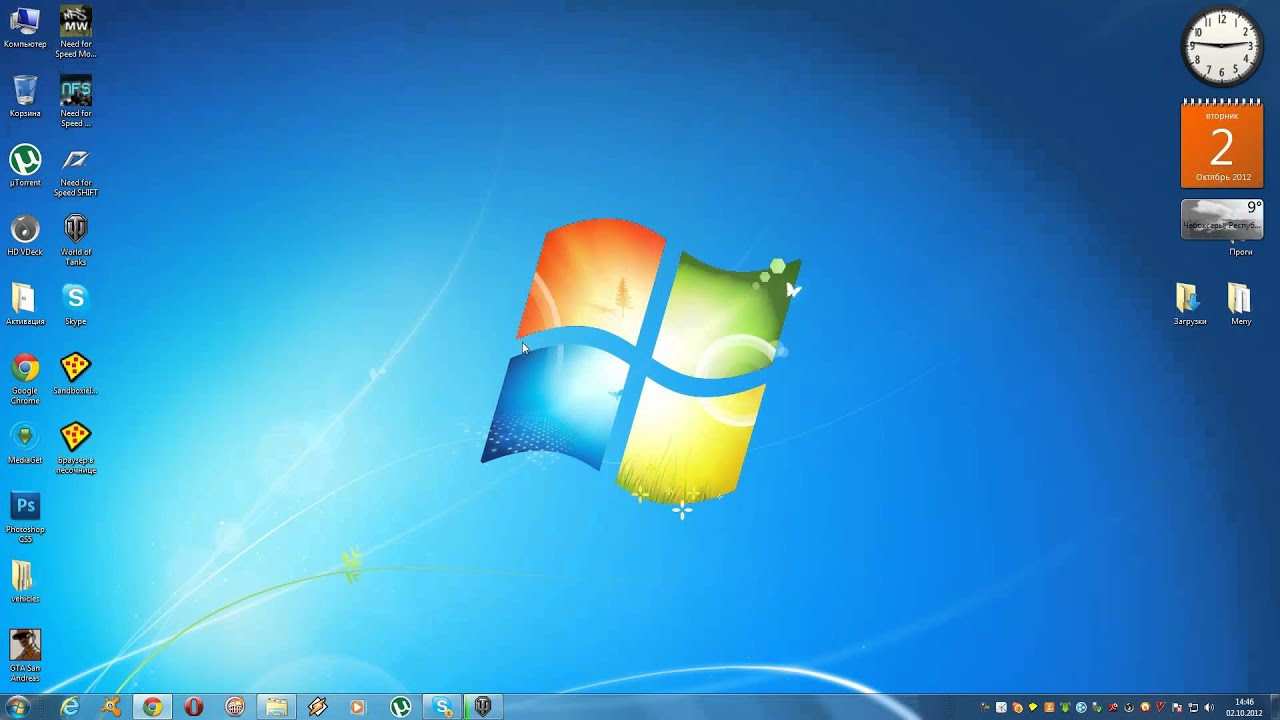Select Need for Speed Most Wanted icon
Image resolution: width=1280 pixels, height=720 pixels.
pyautogui.click(x=76, y=32)
